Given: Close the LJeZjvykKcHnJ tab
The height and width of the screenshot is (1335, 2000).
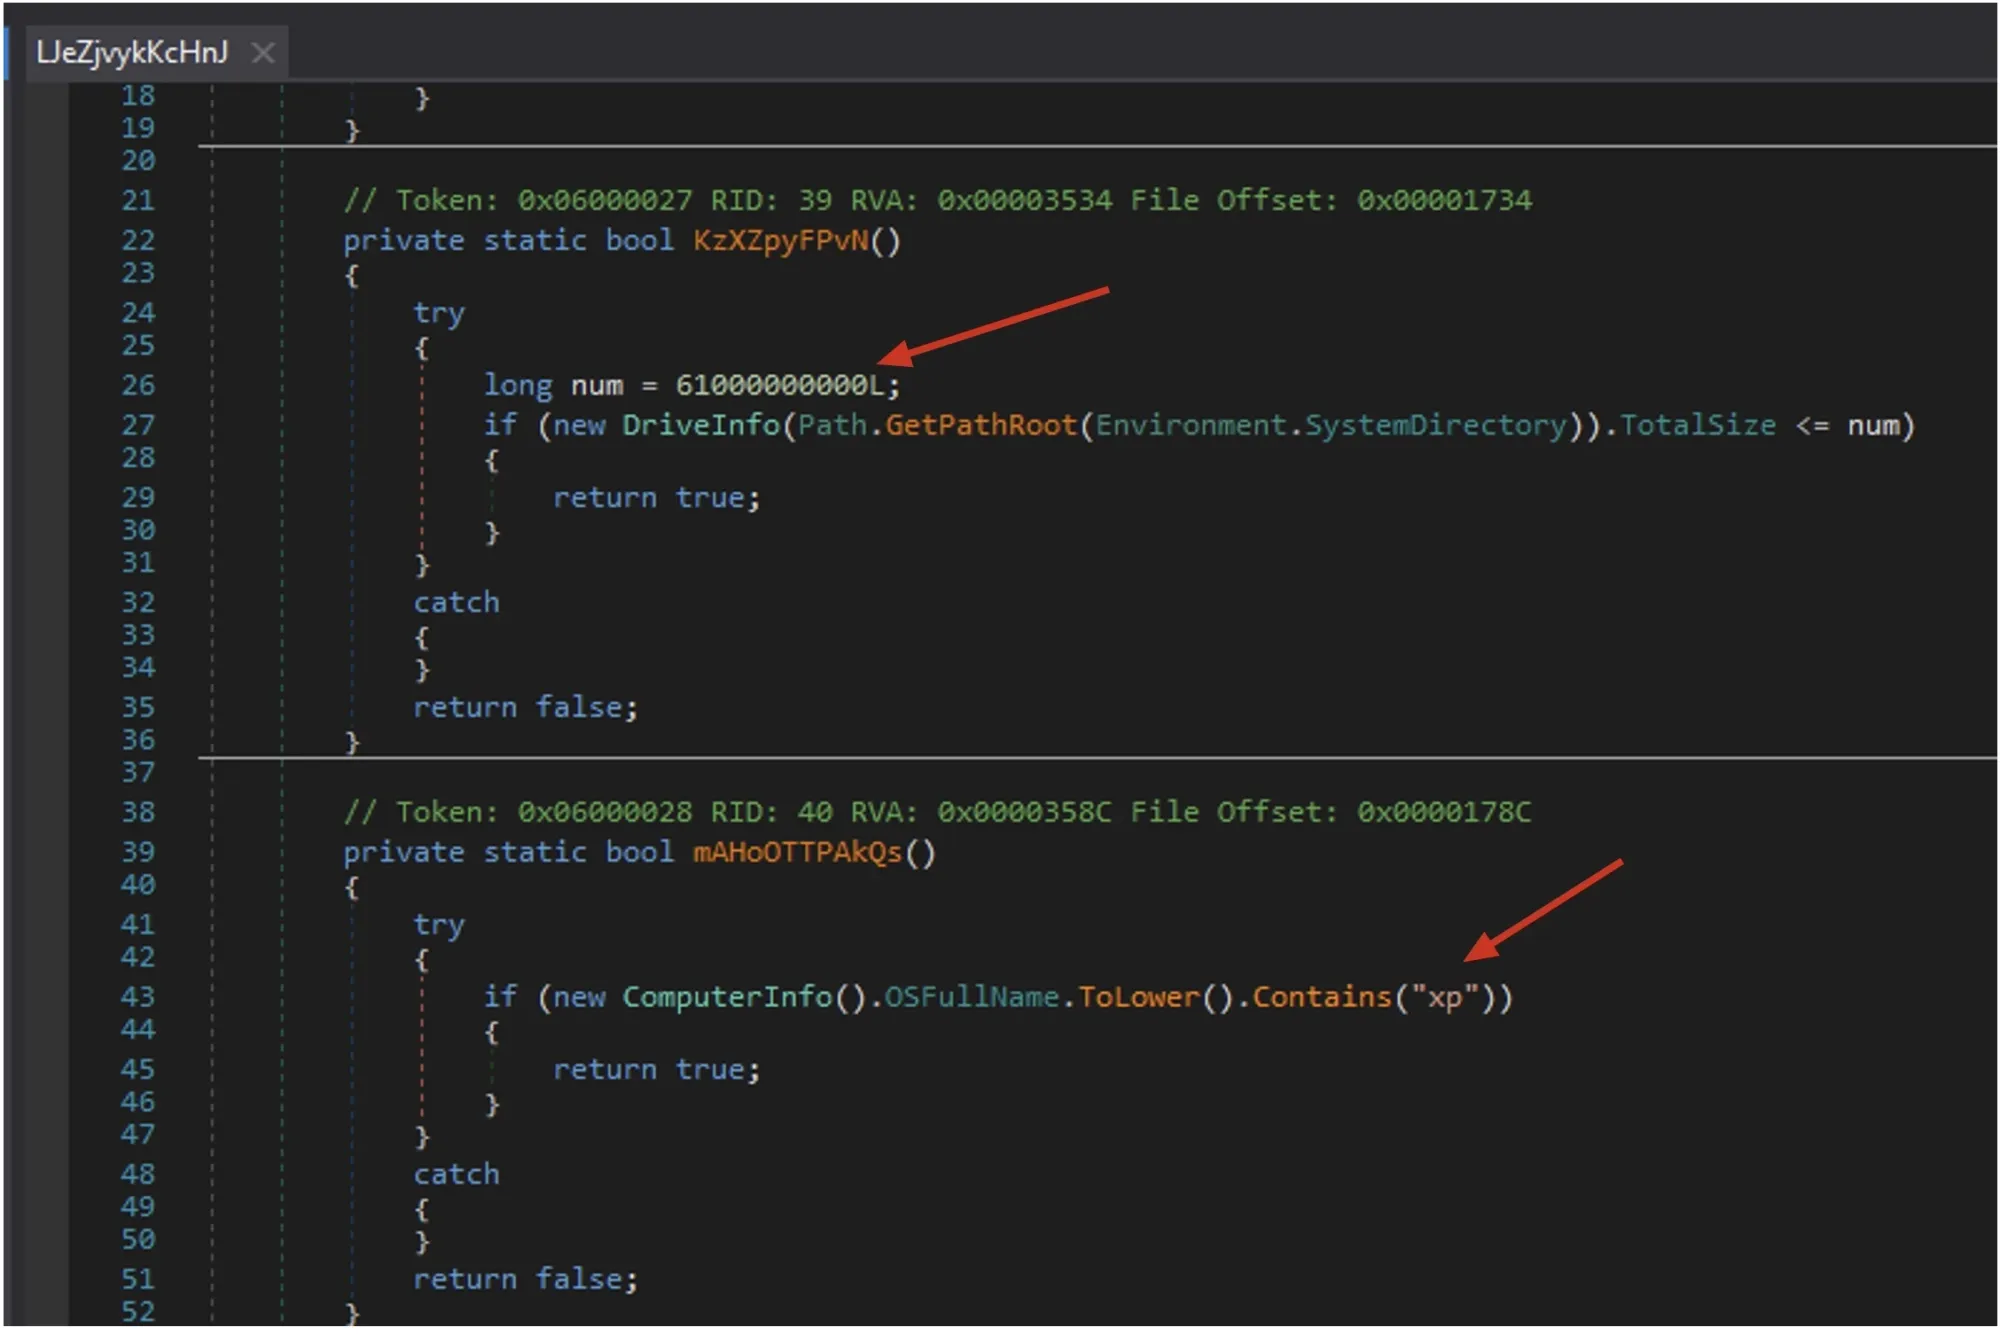Looking at the screenshot, I should pos(263,53).
